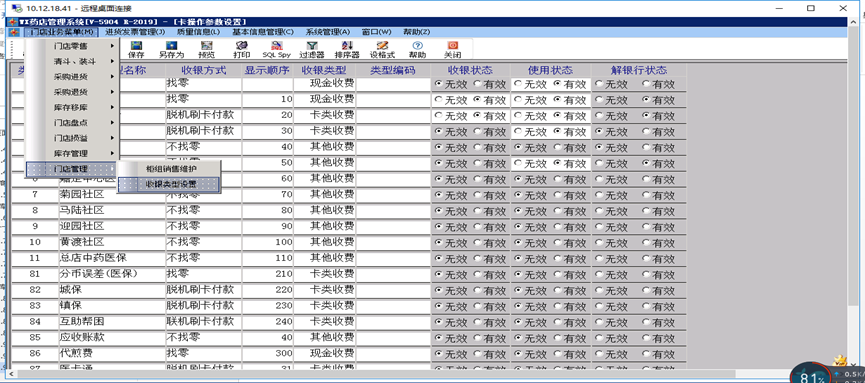
Task: Expand the 库存移库 submenu
Action: click(72, 107)
